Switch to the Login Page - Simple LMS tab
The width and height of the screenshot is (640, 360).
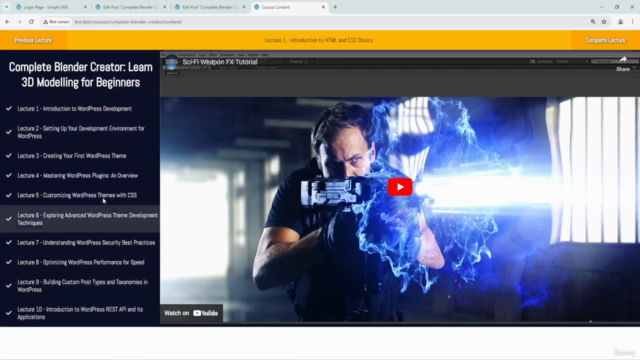51,7
